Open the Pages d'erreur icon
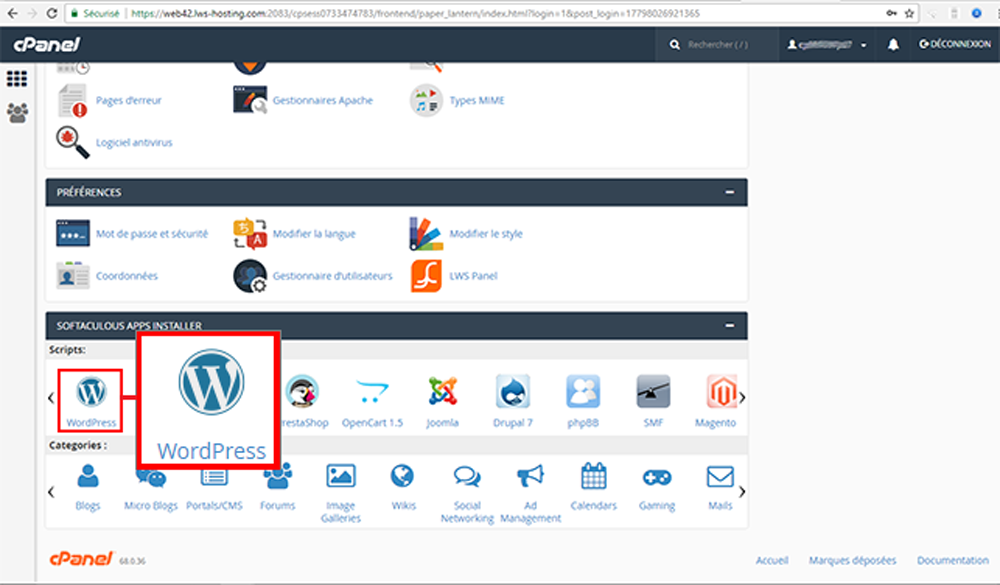 coord(72,101)
